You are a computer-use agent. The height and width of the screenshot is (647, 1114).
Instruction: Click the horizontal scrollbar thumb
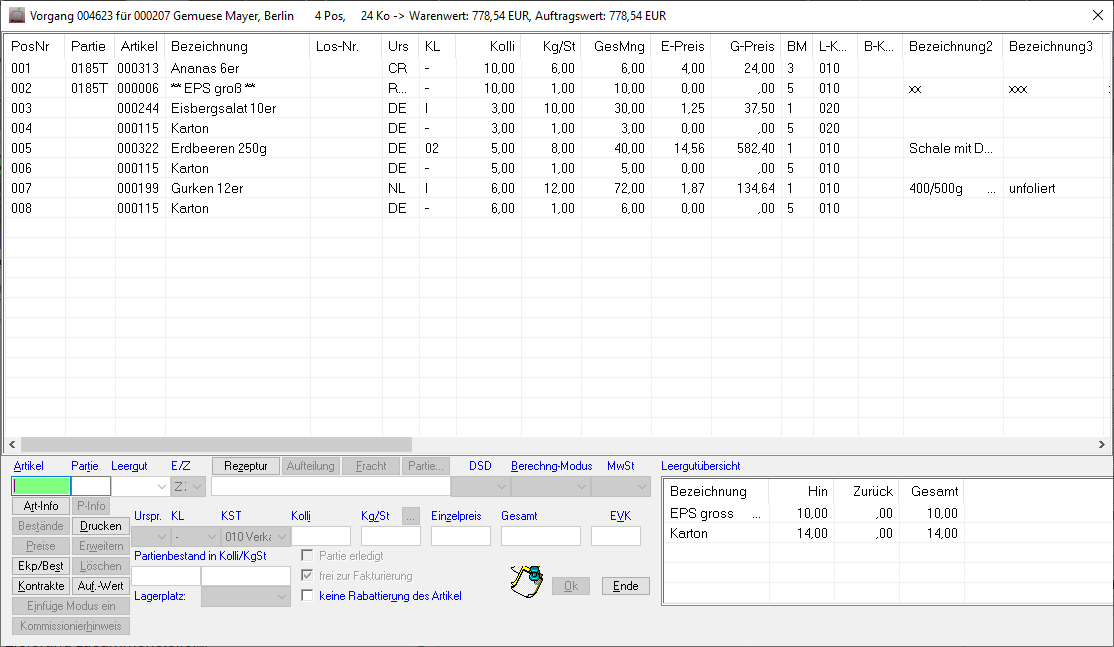click(x=217, y=444)
